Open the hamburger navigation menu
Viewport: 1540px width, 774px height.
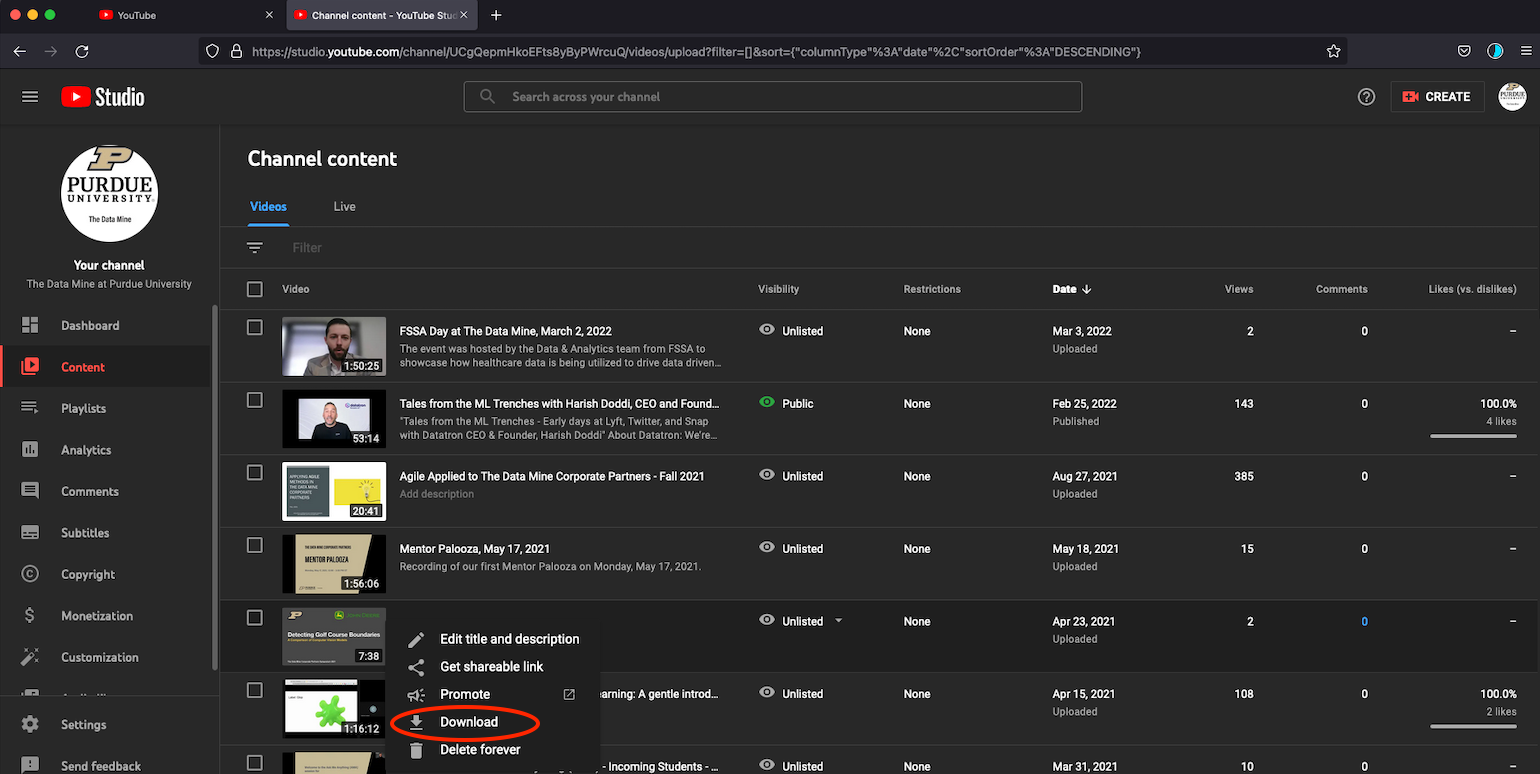tap(30, 97)
